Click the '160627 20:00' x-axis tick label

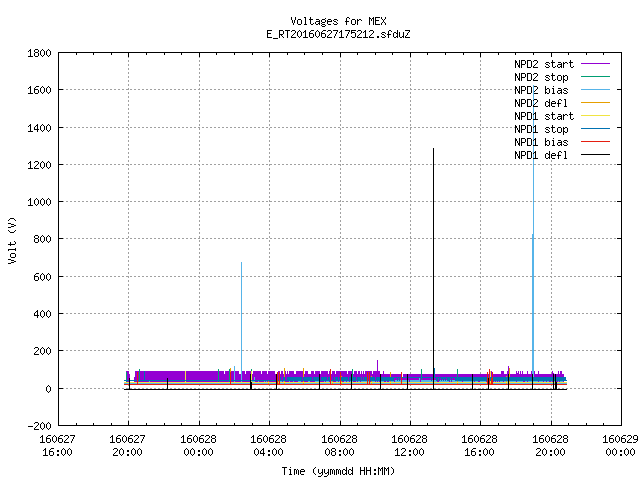coord(128,446)
